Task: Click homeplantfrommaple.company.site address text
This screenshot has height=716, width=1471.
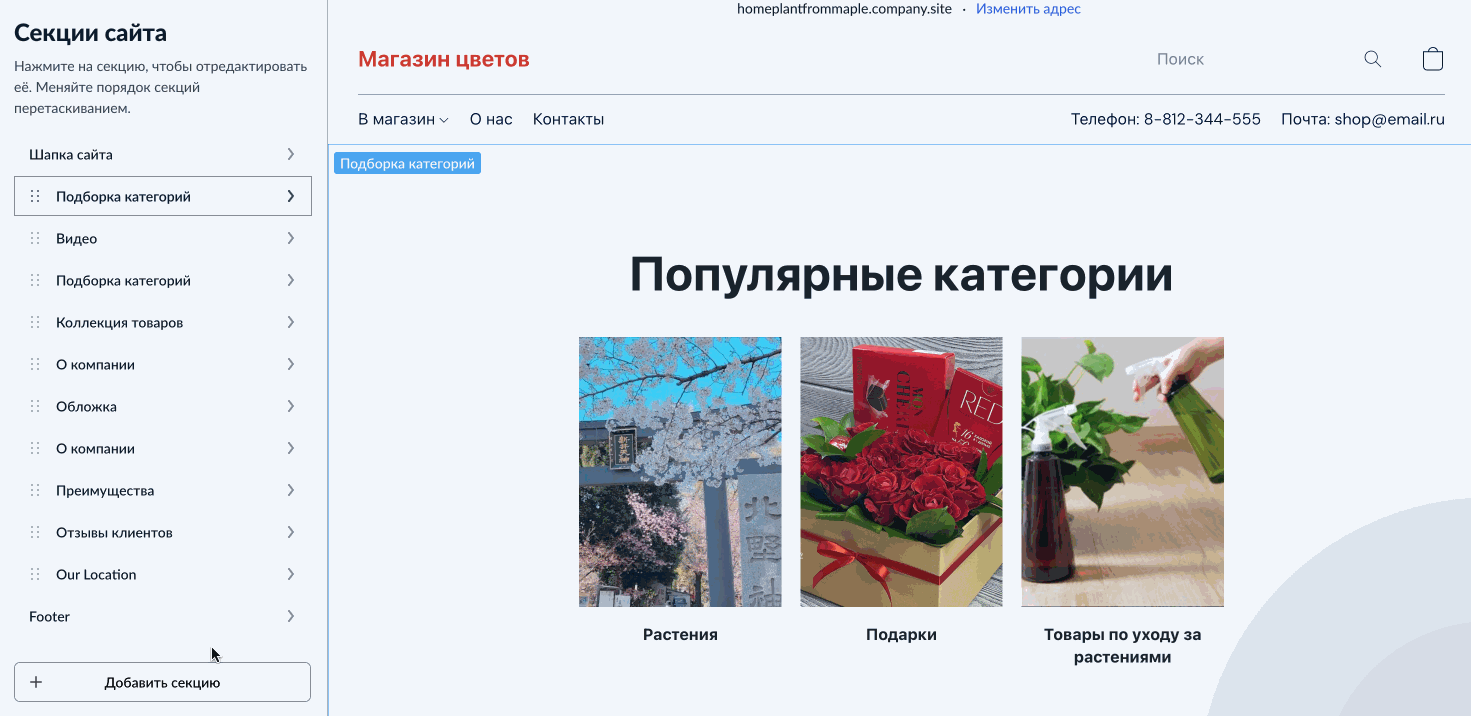Action: pyautogui.click(x=844, y=9)
